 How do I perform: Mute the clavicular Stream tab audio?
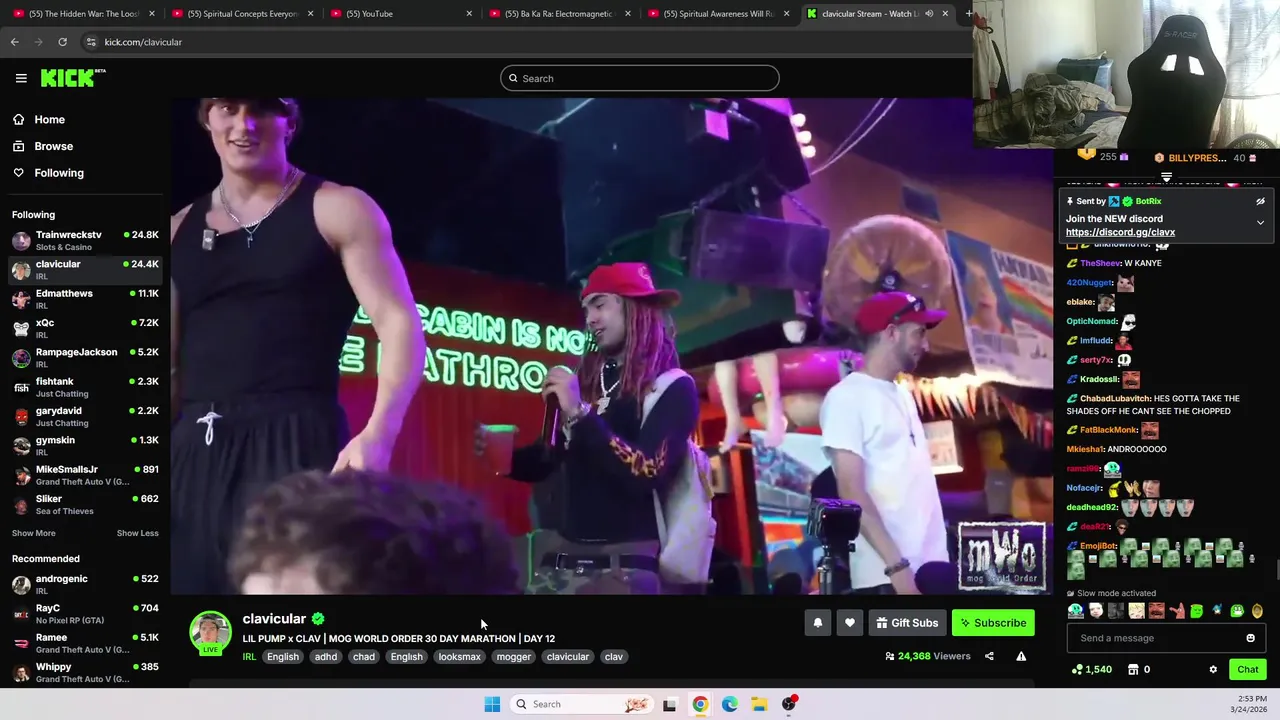929,14
